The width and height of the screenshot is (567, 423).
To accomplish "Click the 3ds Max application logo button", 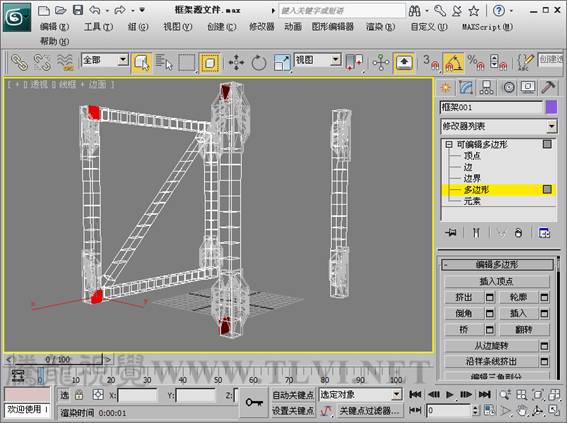I will click(17, 17).
